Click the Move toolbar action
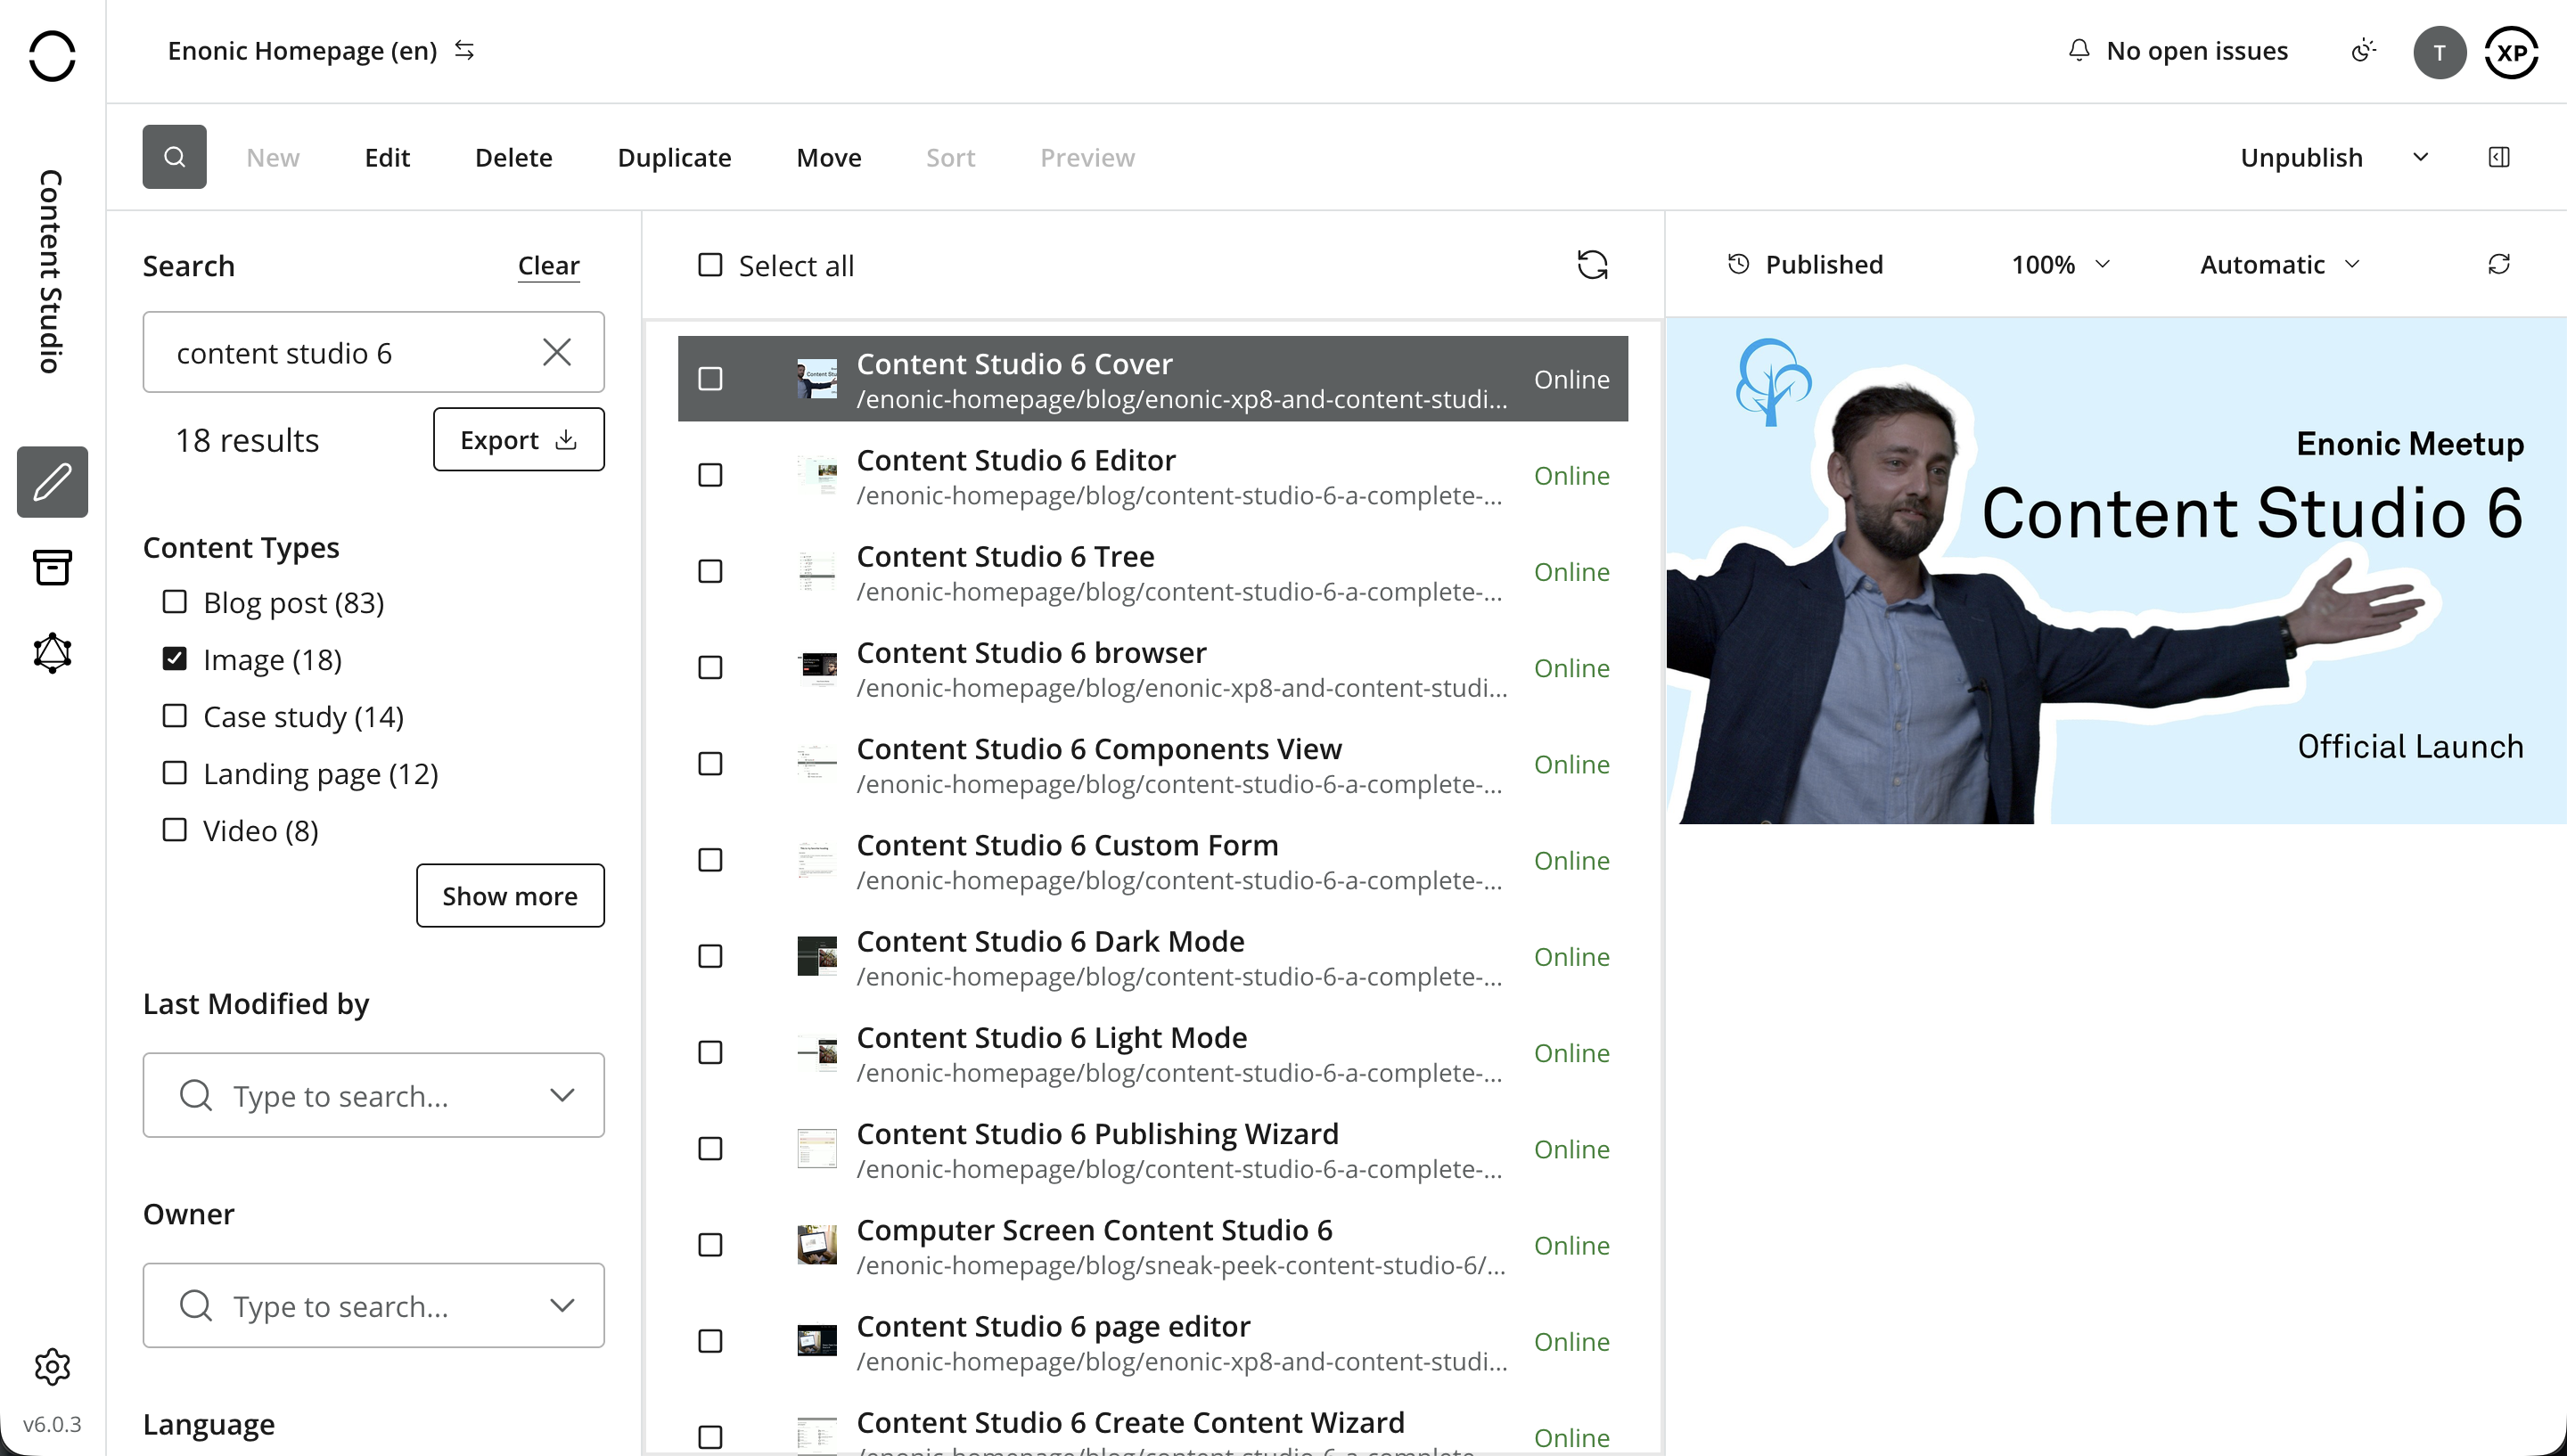 [829, 157]
